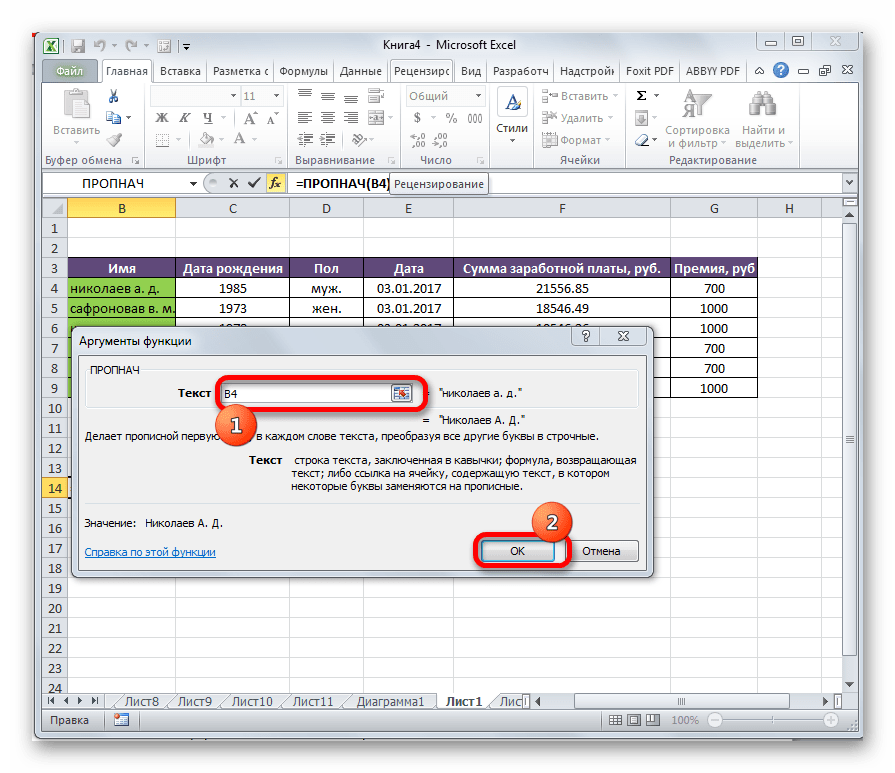Click the collapse dialog range selector icon
This screenshot has height=773, width=895.
pos(401,393)
